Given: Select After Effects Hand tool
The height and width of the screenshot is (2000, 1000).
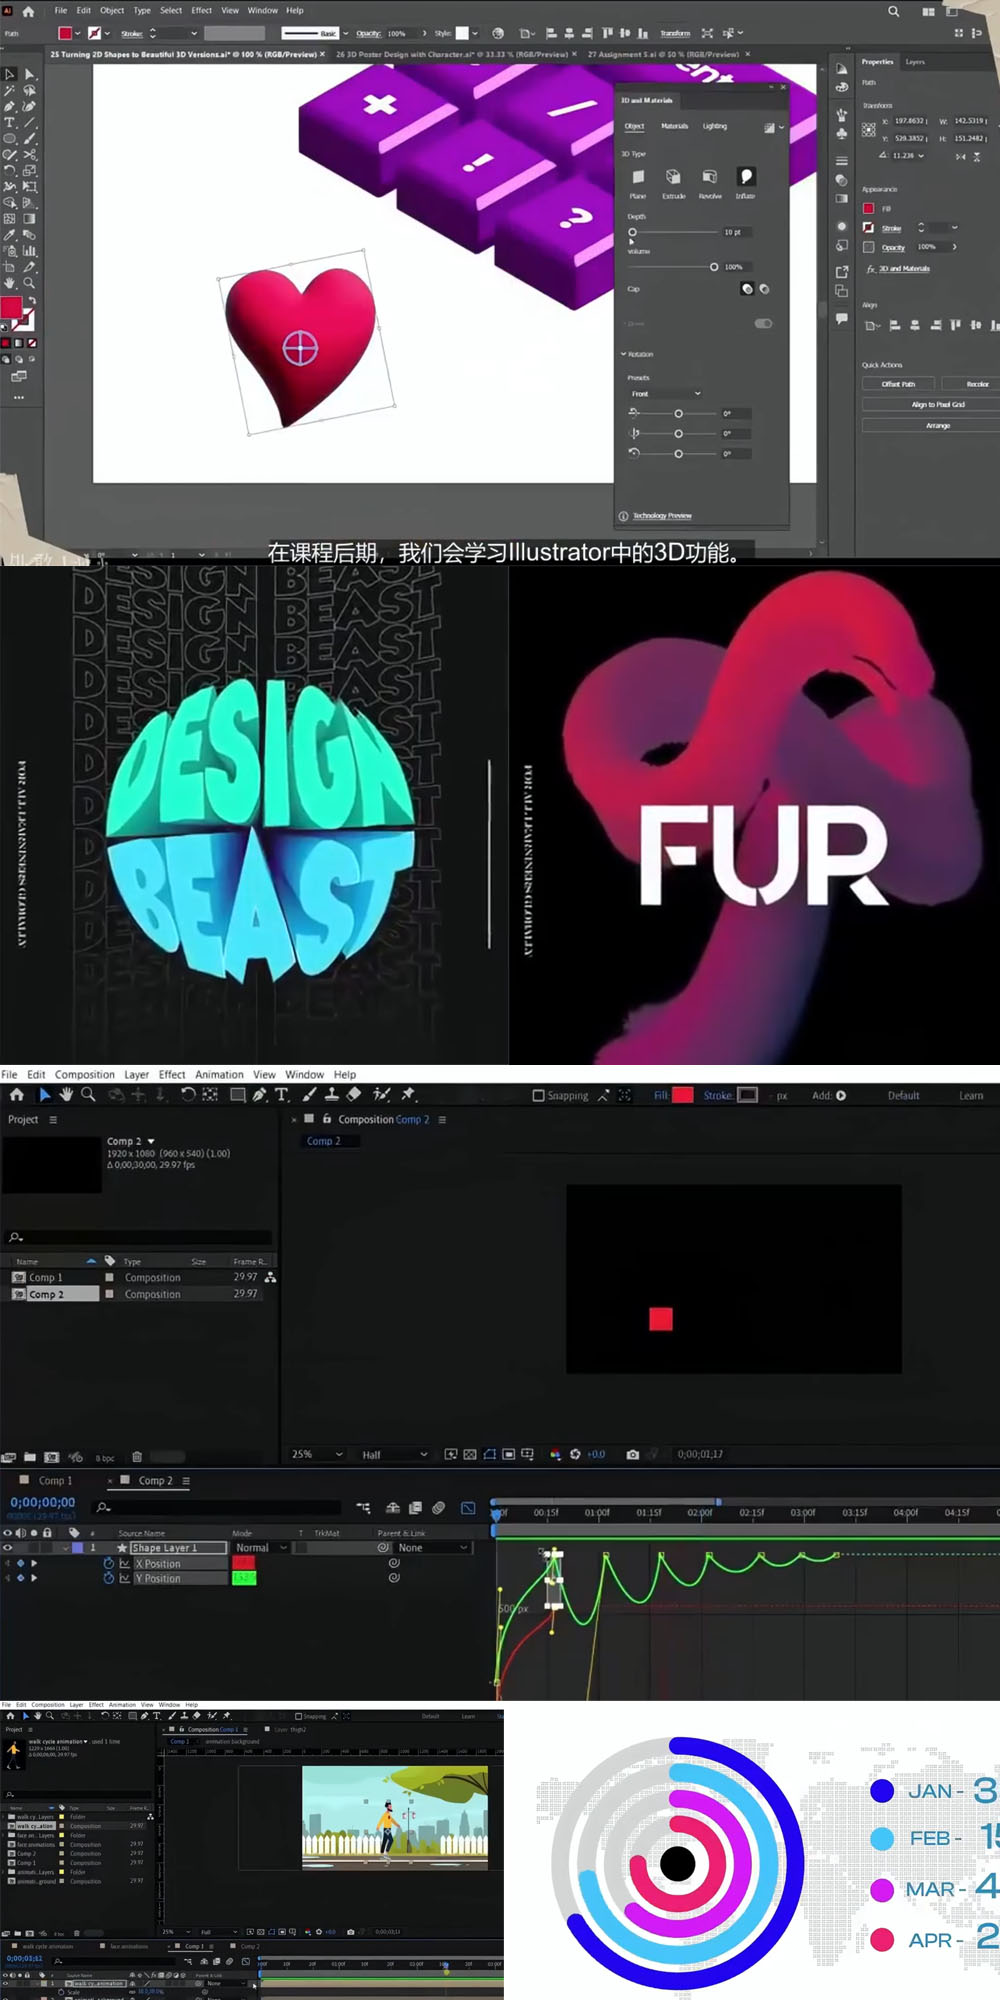Looking at the screenshot, I should point(66,1095).
